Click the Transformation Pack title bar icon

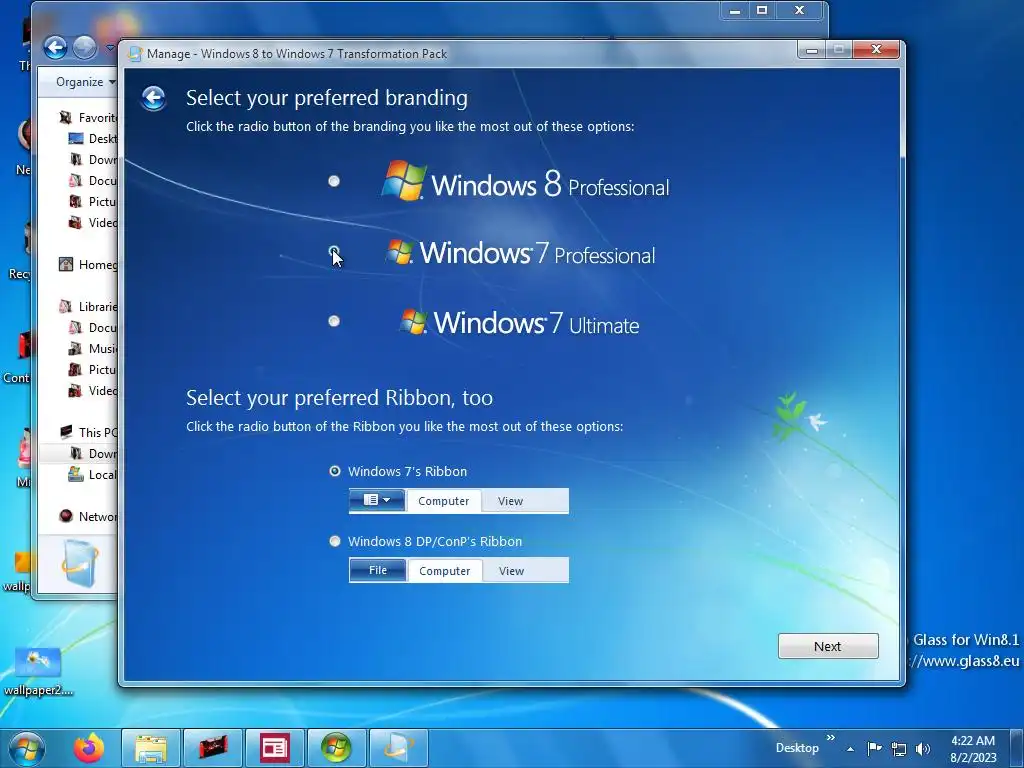tap(135, 54)
